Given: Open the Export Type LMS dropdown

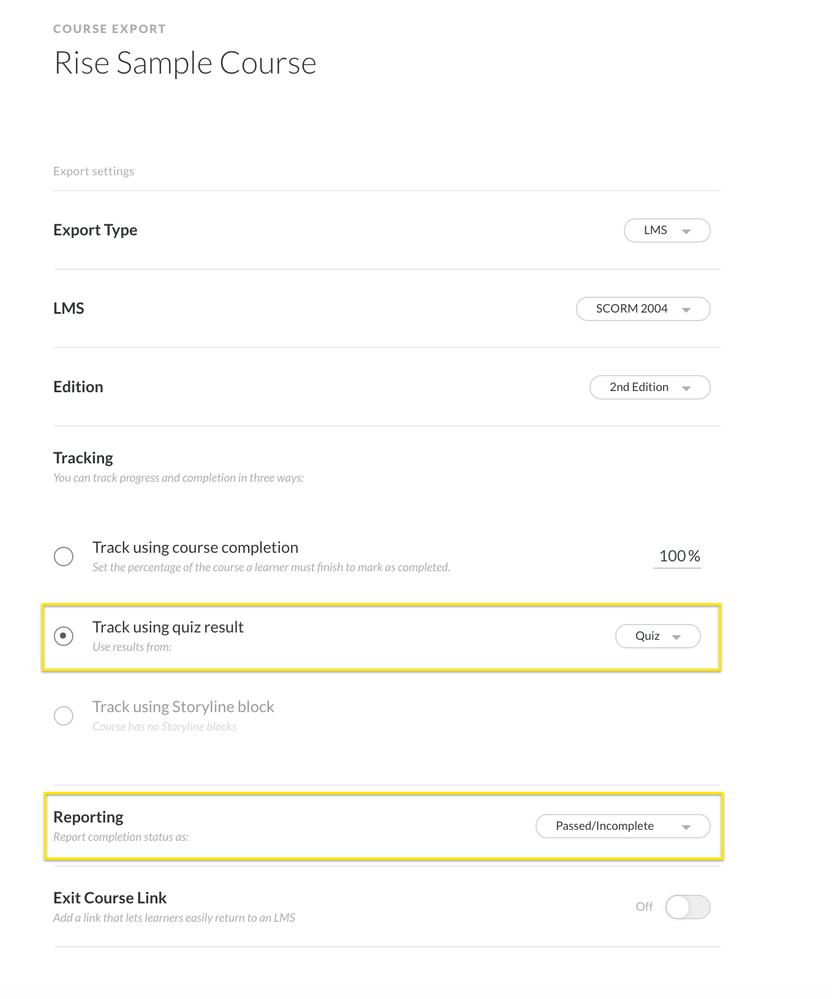Looking at the screenshot, I should pyautogui.click(x=666, y=230).
